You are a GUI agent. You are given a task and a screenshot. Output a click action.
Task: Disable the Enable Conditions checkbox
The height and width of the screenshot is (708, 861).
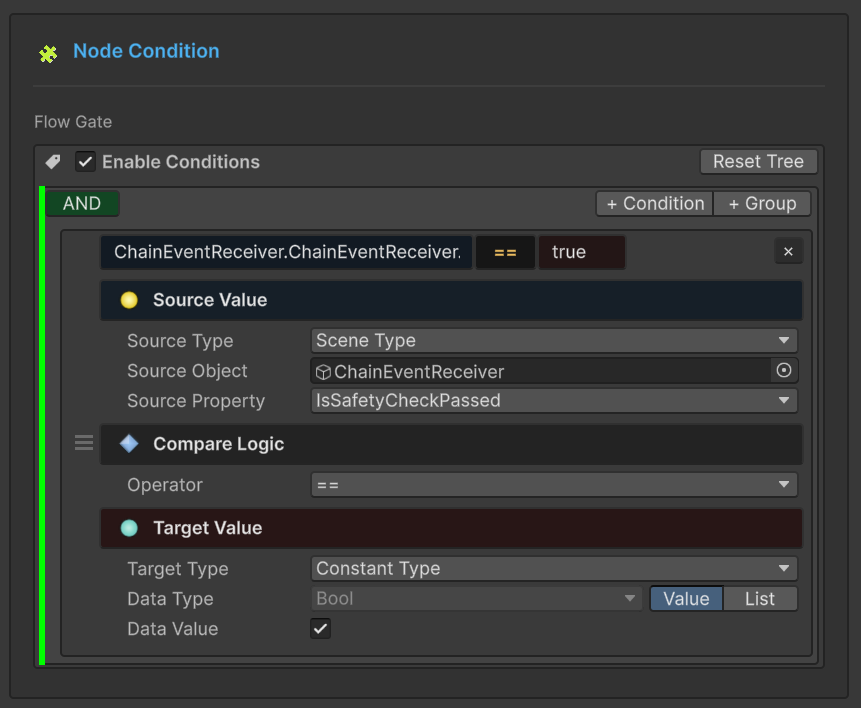point(85,161)
